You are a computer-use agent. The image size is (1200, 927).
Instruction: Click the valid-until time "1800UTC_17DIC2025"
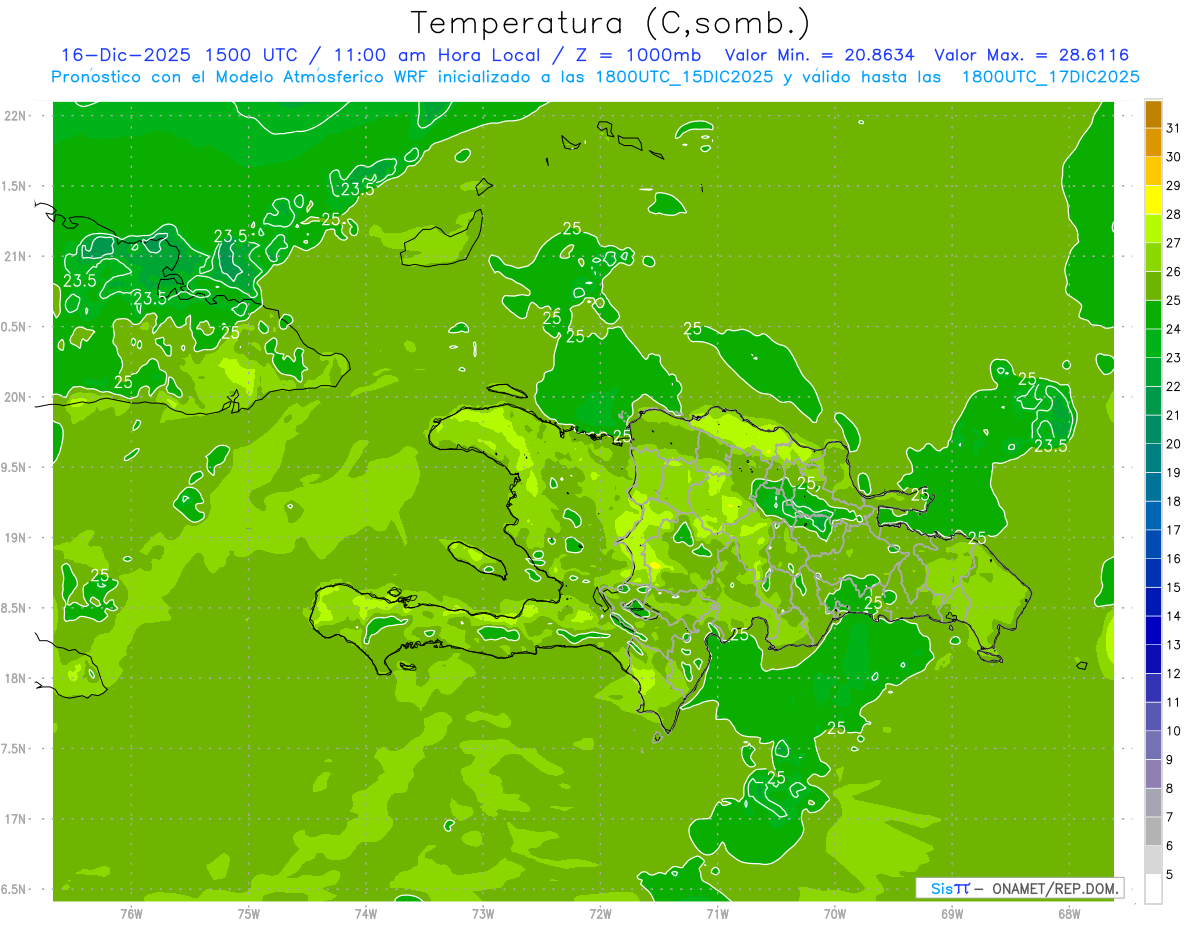click(1049, 77)
